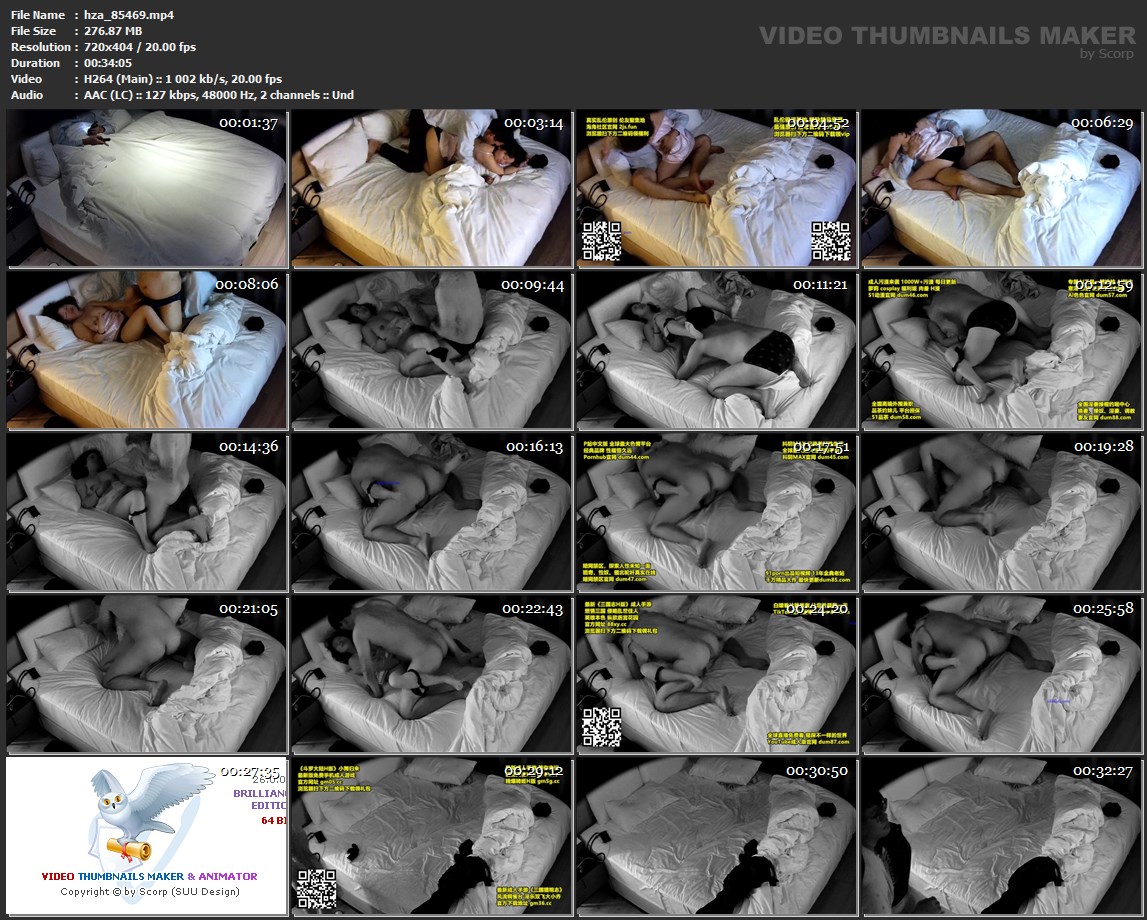The width and height of the screenshot is (1147, 920).
Task: Select the thumbnail stamped 00:09:44
Action: pos(432,350)
